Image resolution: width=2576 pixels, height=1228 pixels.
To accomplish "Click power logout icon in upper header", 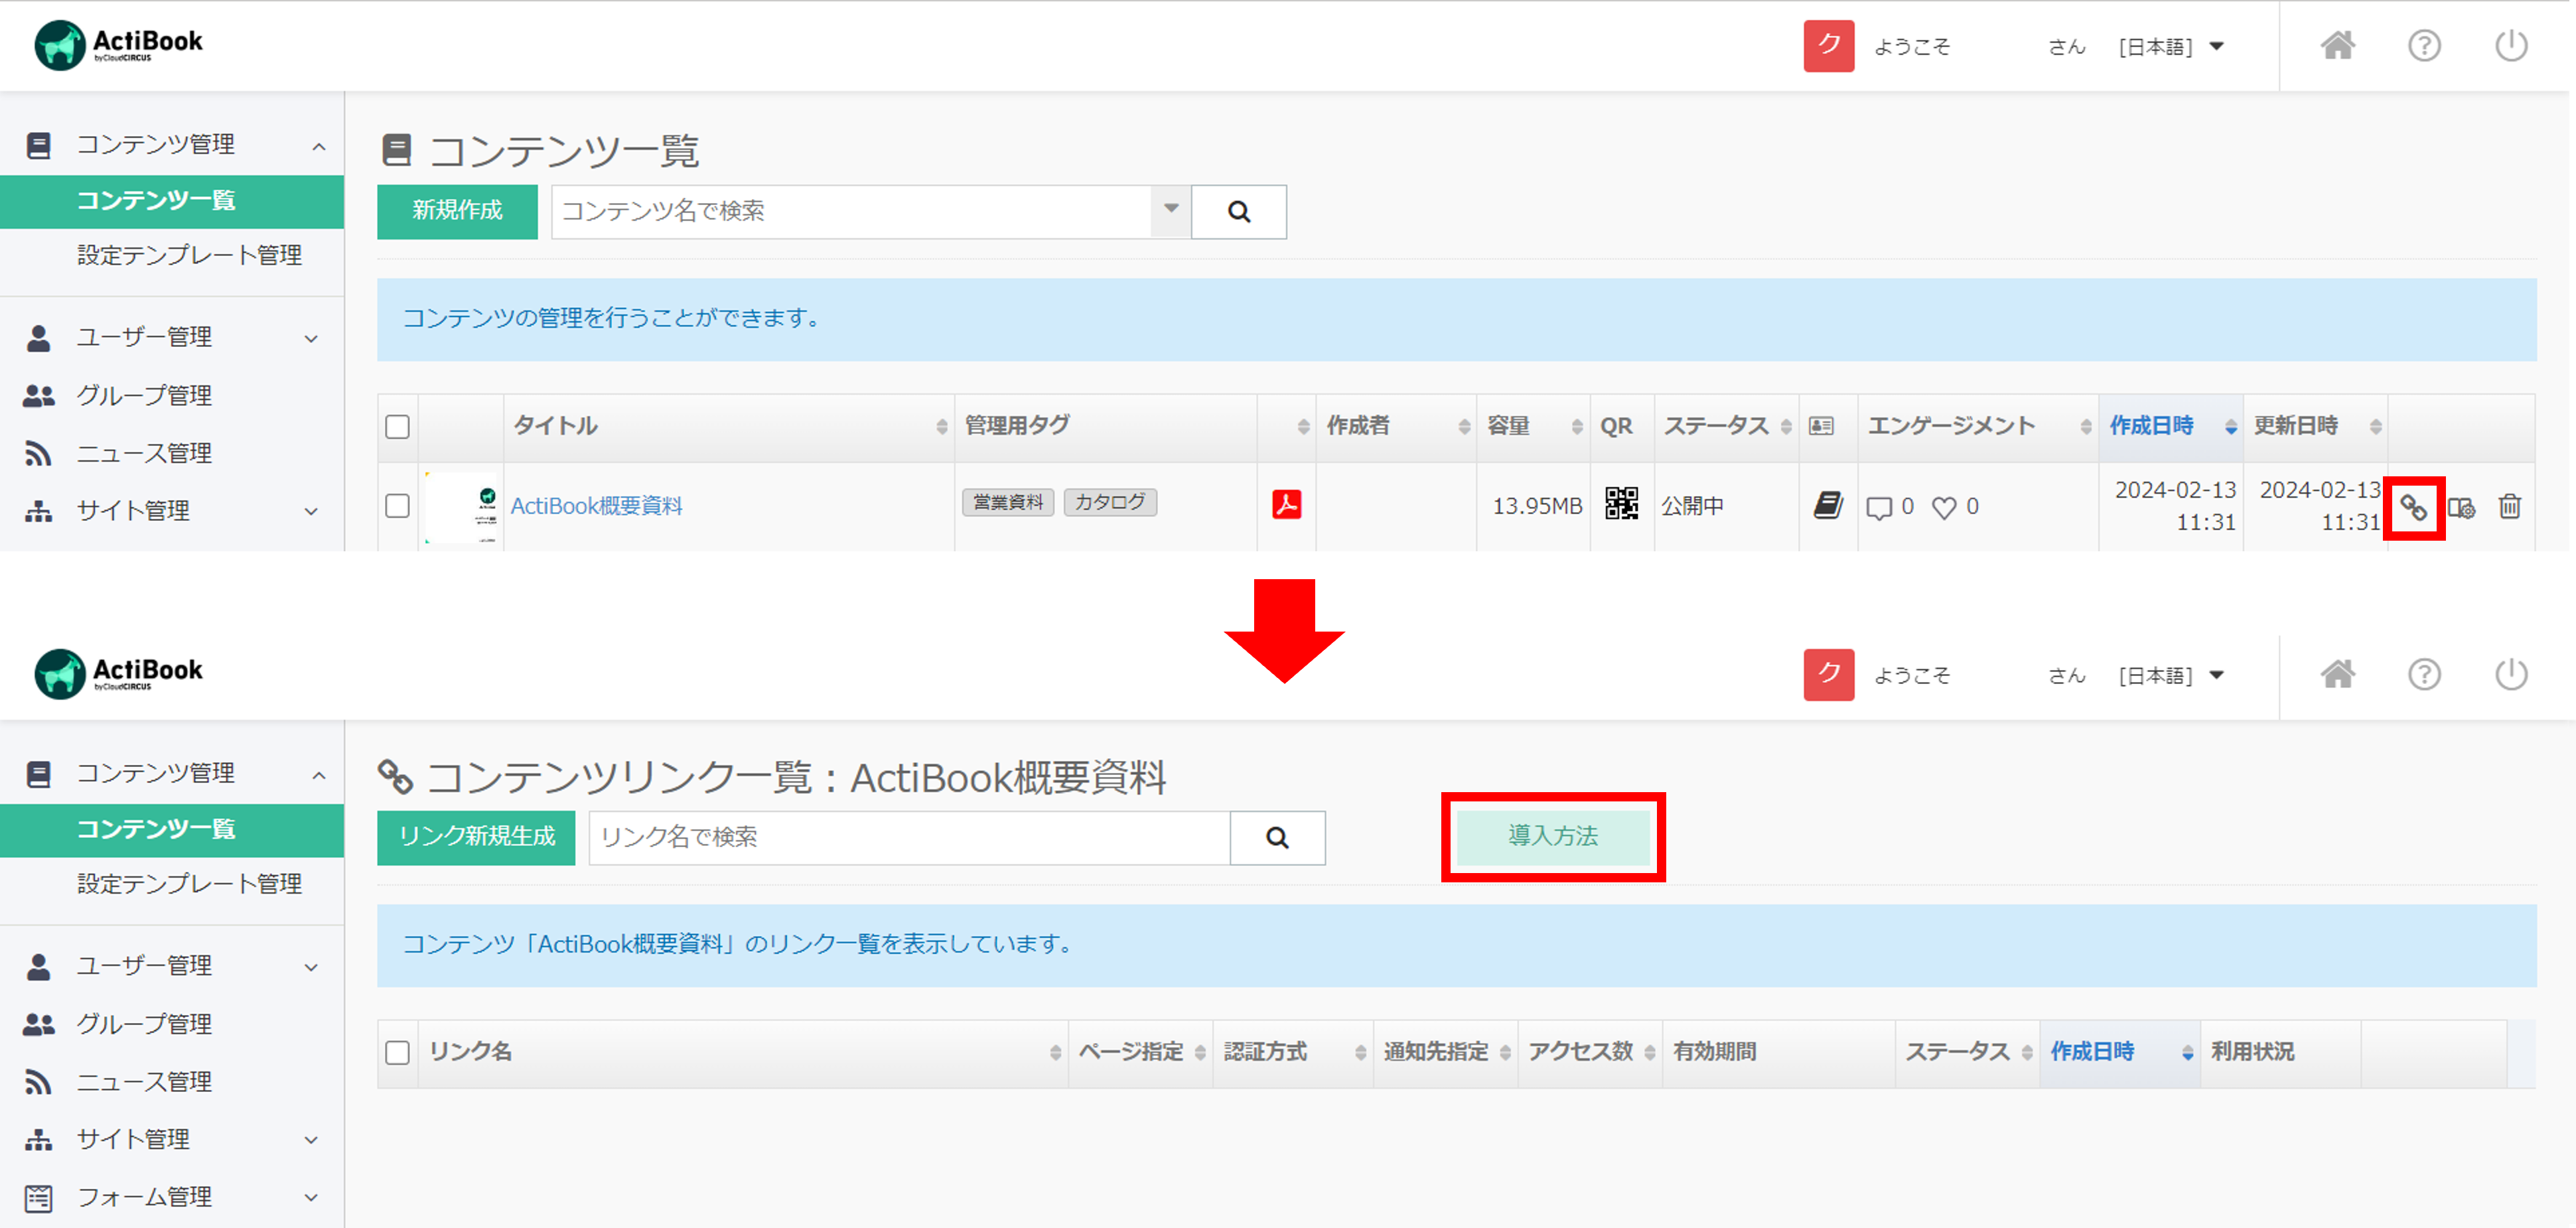I will click(2511, 45).
